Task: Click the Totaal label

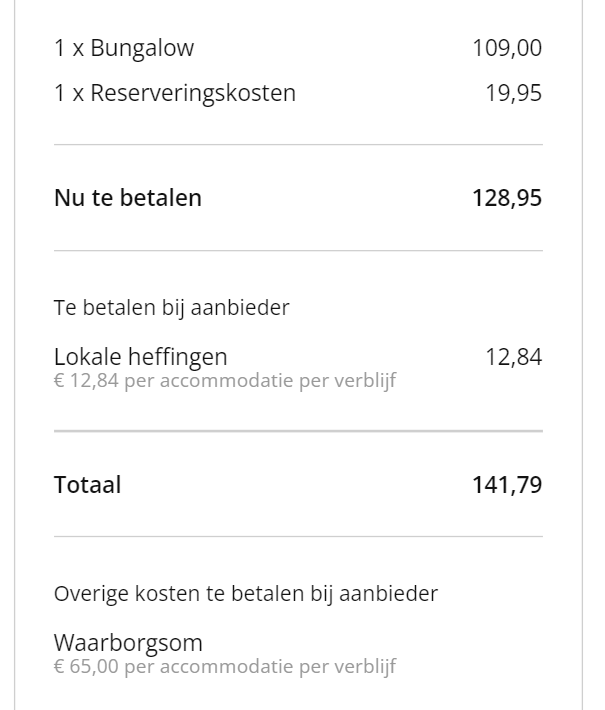Action: [87, 485]
